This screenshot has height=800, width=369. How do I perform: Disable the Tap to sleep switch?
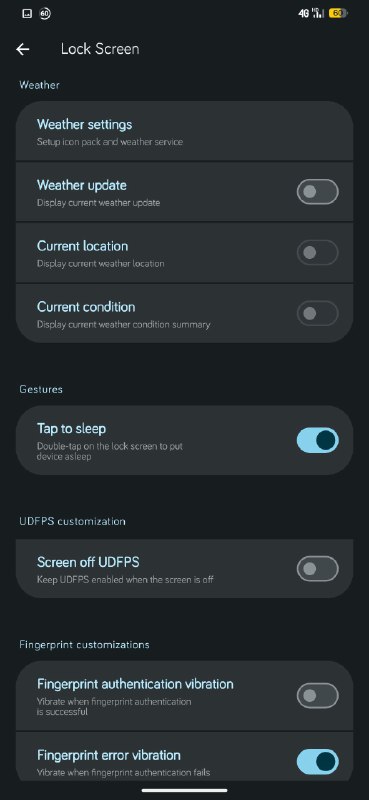click(317, 440)
